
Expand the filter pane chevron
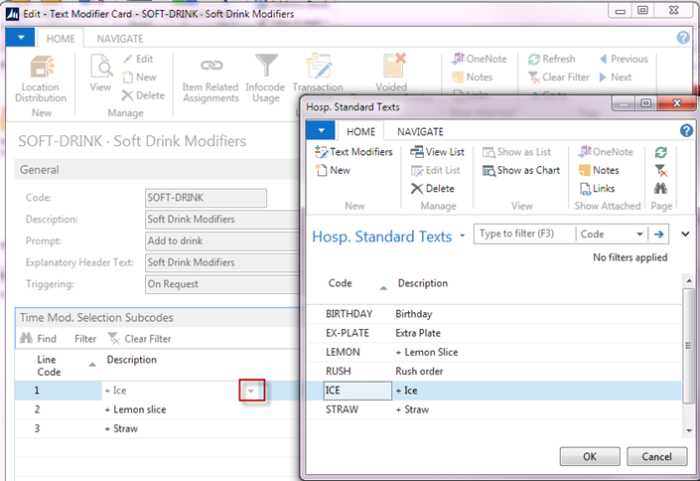[685, 234]
